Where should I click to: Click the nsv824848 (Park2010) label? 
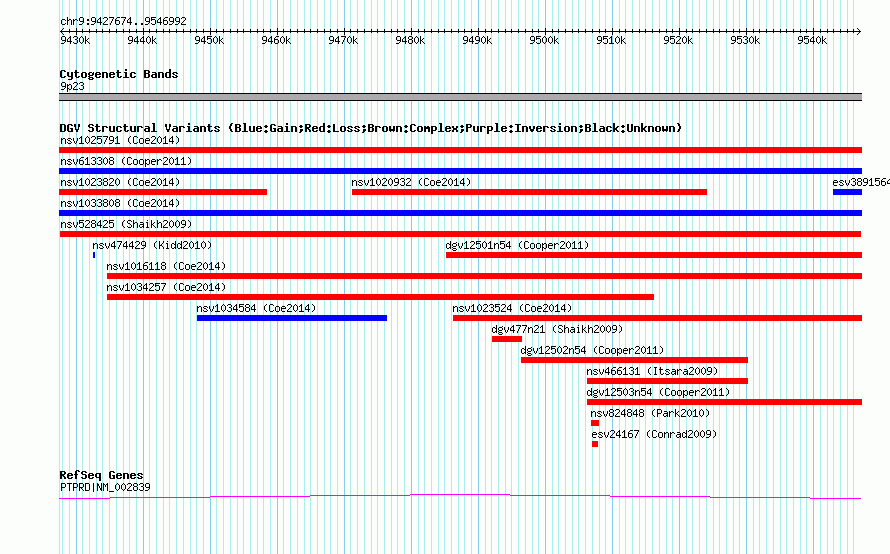pos(650,413)
